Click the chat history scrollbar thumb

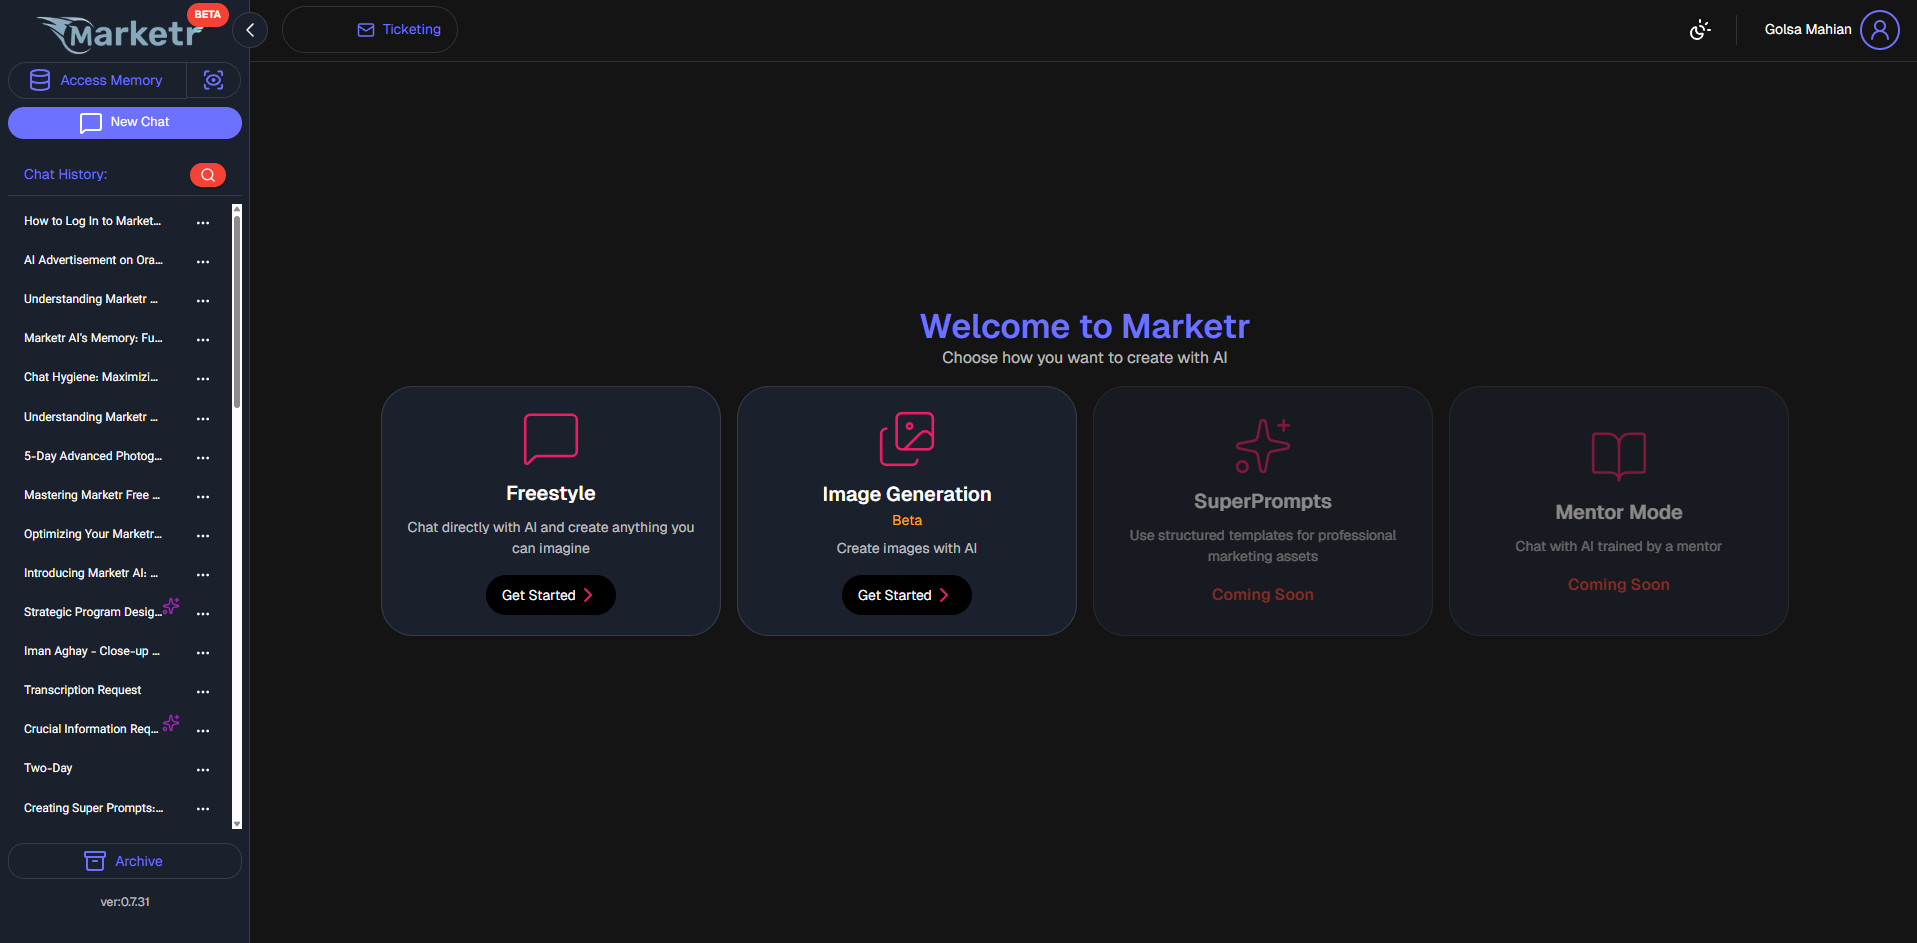237,312
